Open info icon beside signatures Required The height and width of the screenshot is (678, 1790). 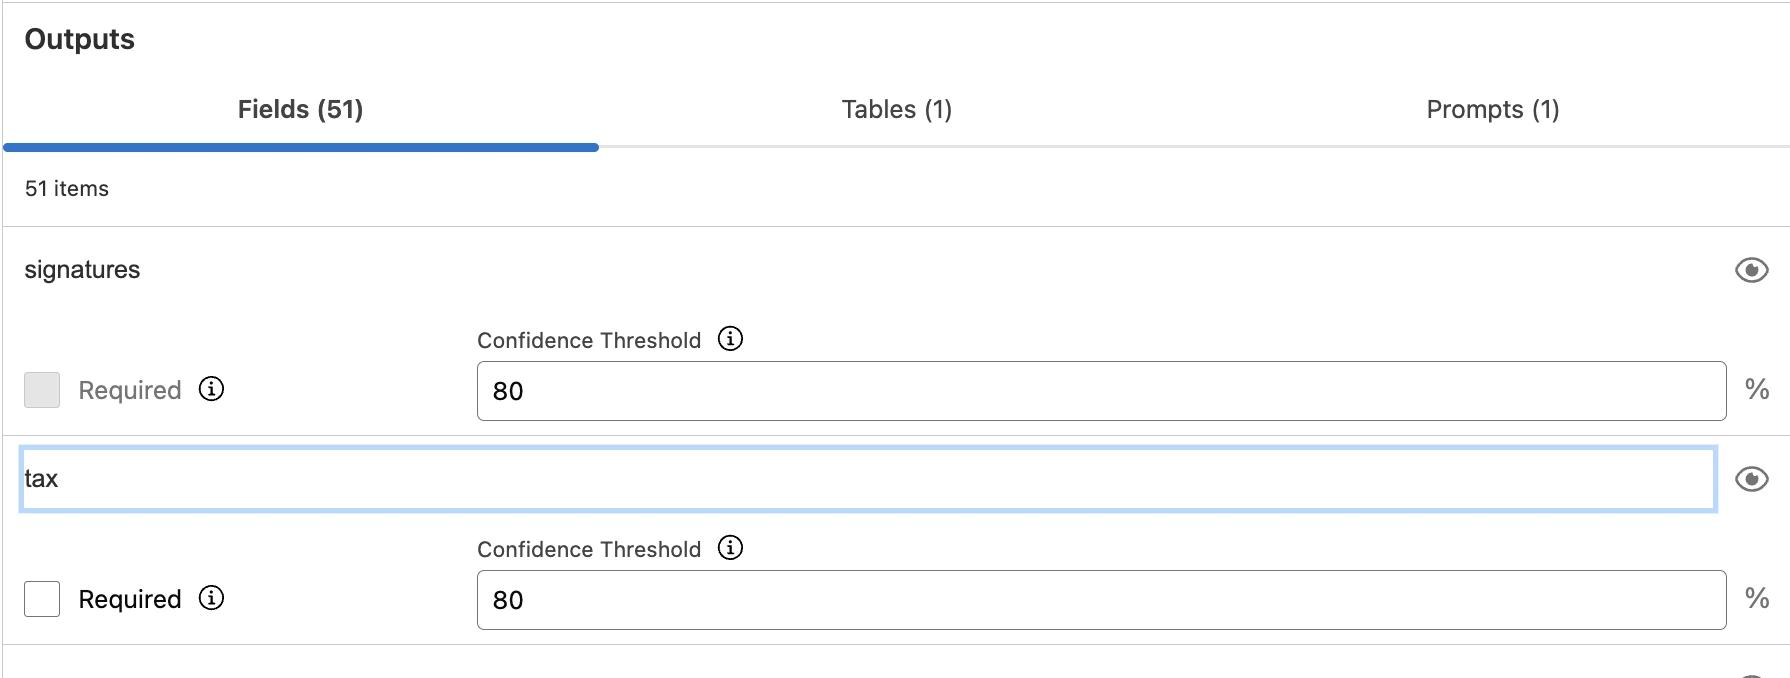click(211, 389)
